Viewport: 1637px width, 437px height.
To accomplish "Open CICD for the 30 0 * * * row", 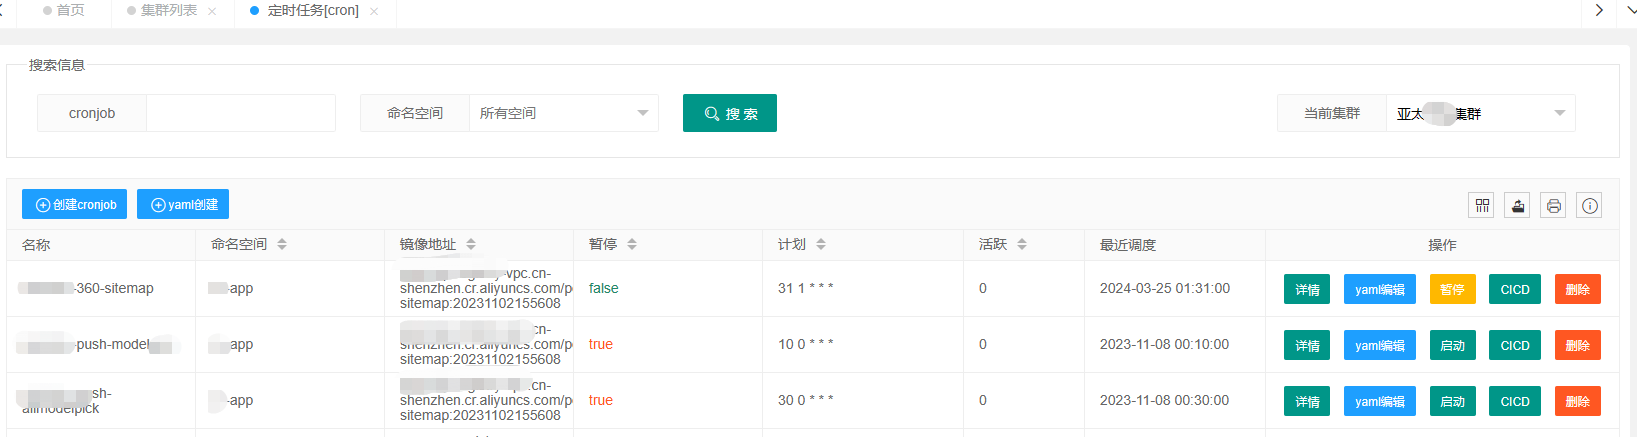I will 1515,401.
